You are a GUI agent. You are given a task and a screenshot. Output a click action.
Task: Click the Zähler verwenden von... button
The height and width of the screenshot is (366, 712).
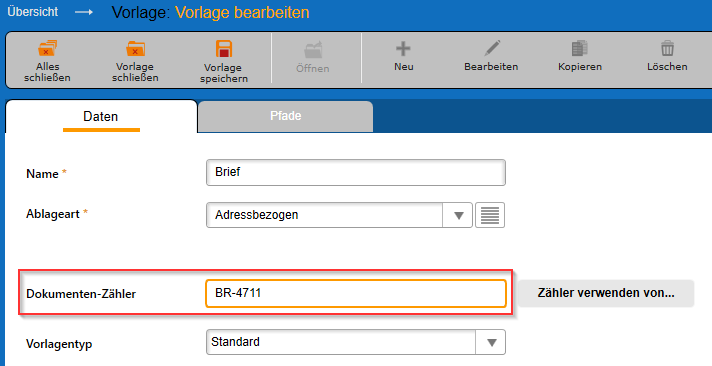pyautogui.click(x=606, y=293)
